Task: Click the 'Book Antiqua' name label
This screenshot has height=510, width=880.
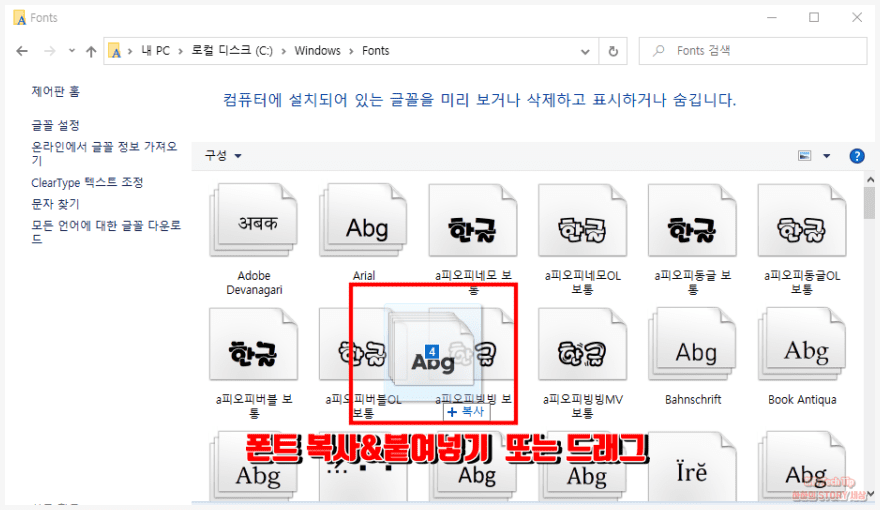Action: tap(802, 399)
